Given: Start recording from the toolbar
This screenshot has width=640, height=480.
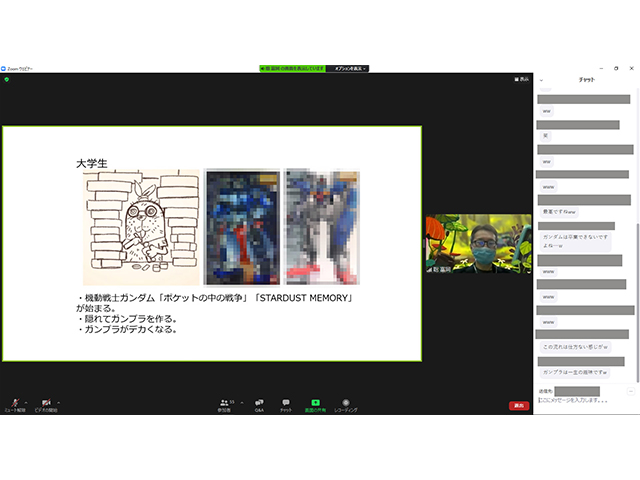Looking at the screenshot, I should pos(346,405).
